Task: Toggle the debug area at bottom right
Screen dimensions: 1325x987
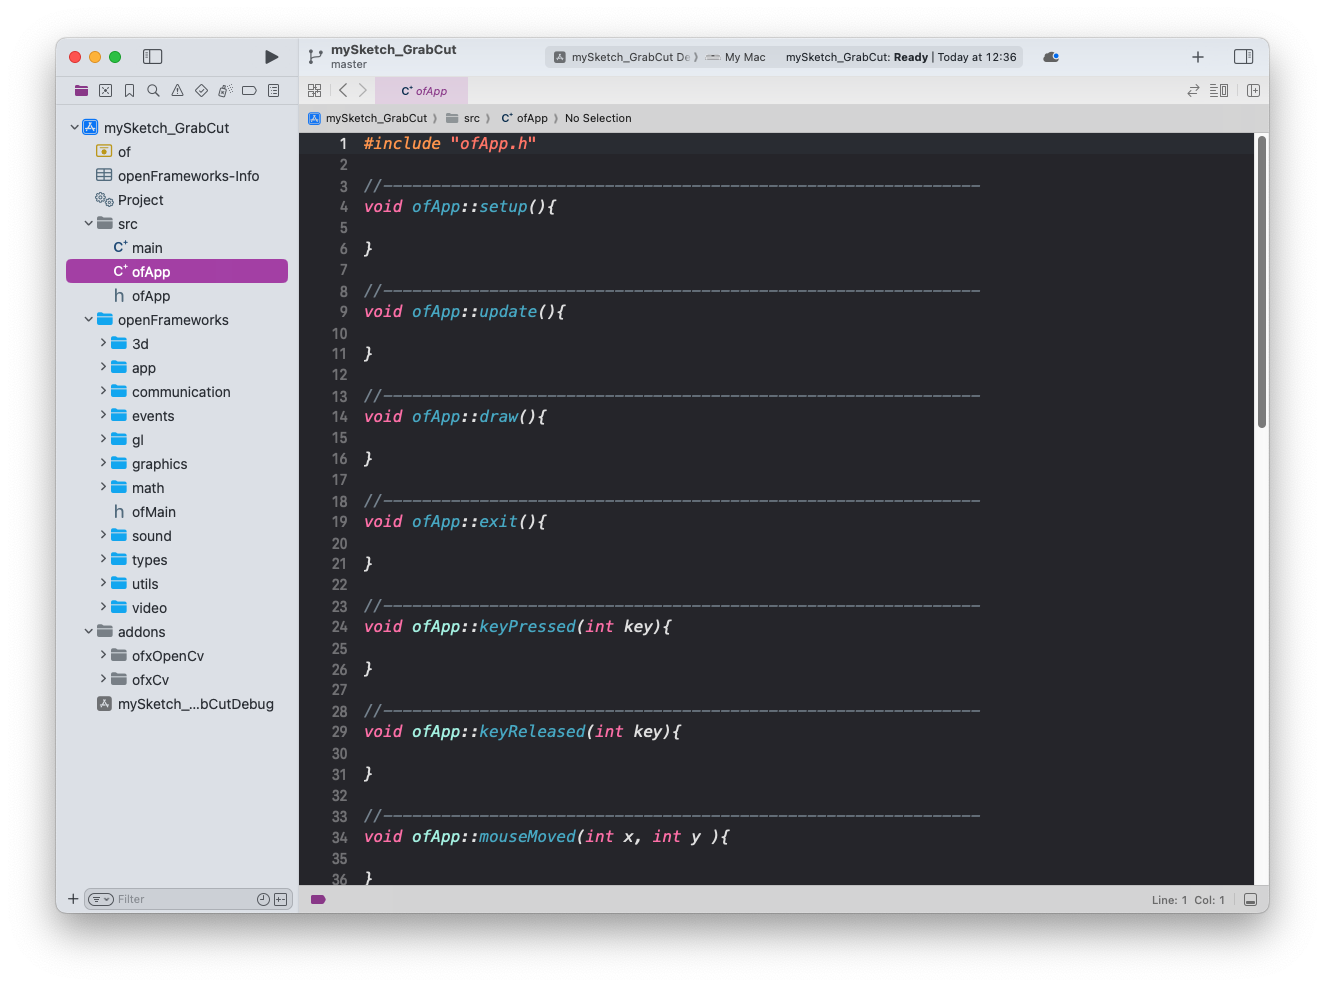Action: point(1250,900)
